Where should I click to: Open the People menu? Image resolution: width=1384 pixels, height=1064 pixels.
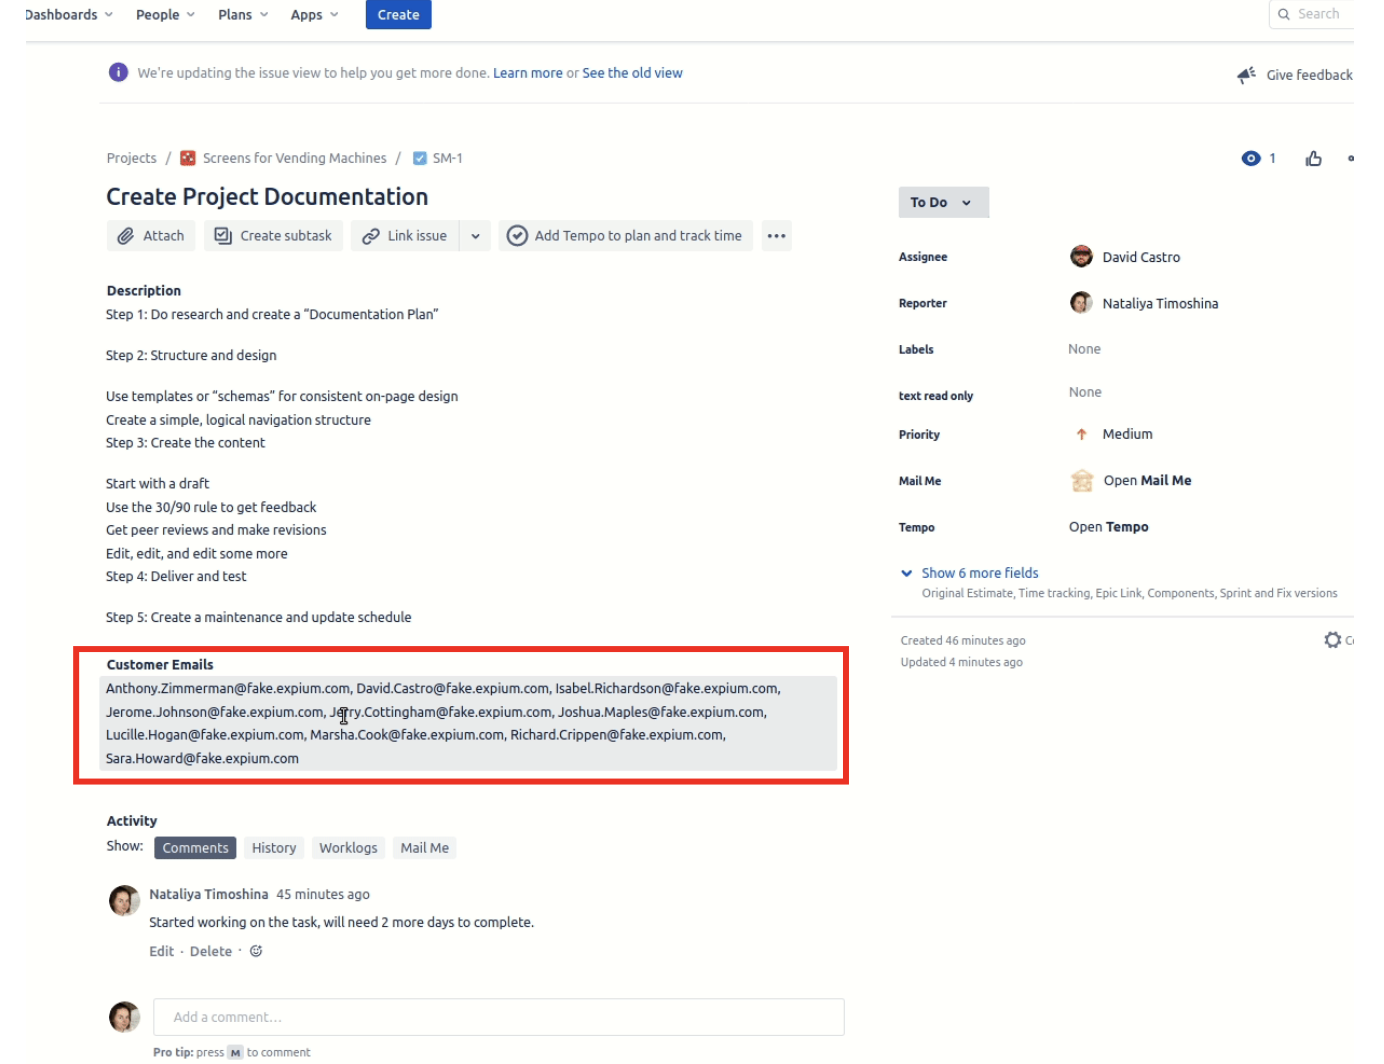coord(166,15)
